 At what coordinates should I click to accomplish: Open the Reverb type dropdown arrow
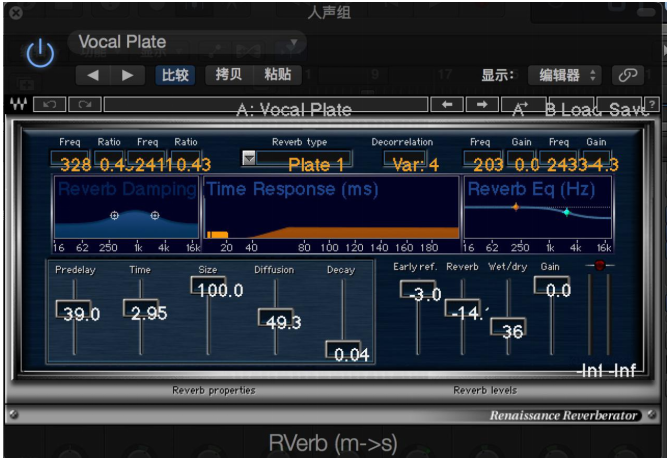[249, 158]
